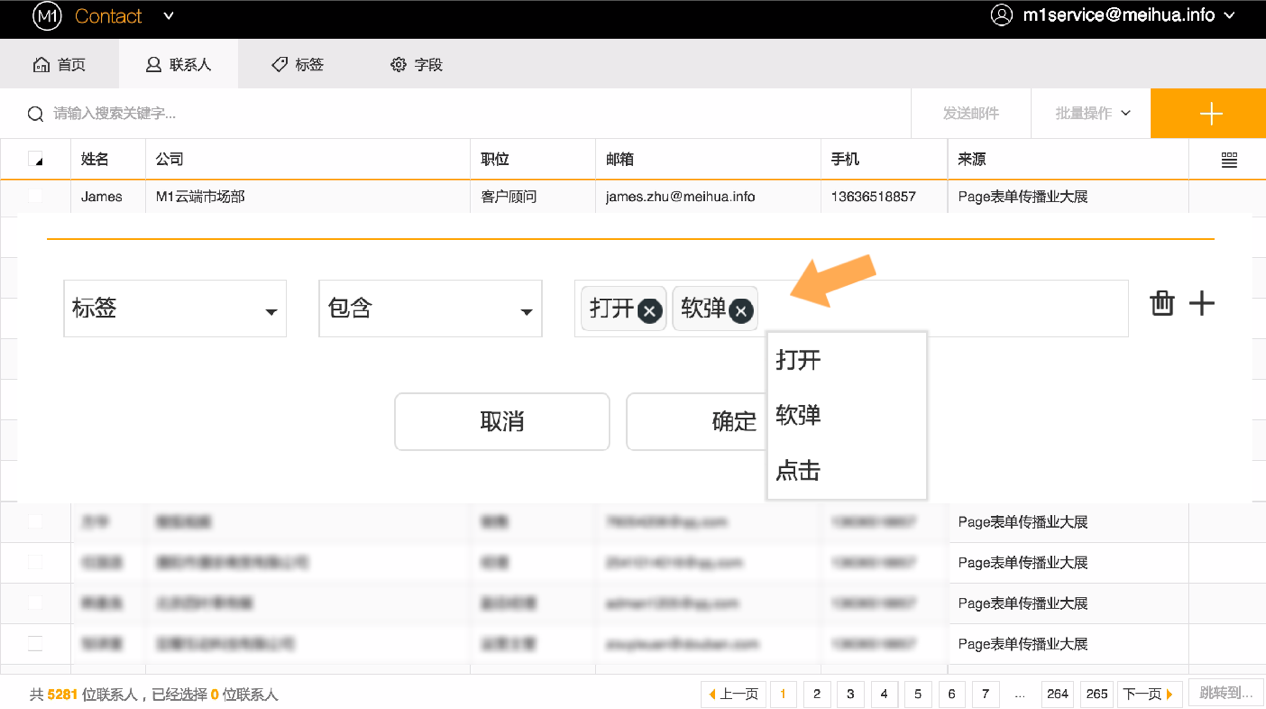Expand the 包含 condition dropdown
The image size is (1266, 709).
click(430, 309)
